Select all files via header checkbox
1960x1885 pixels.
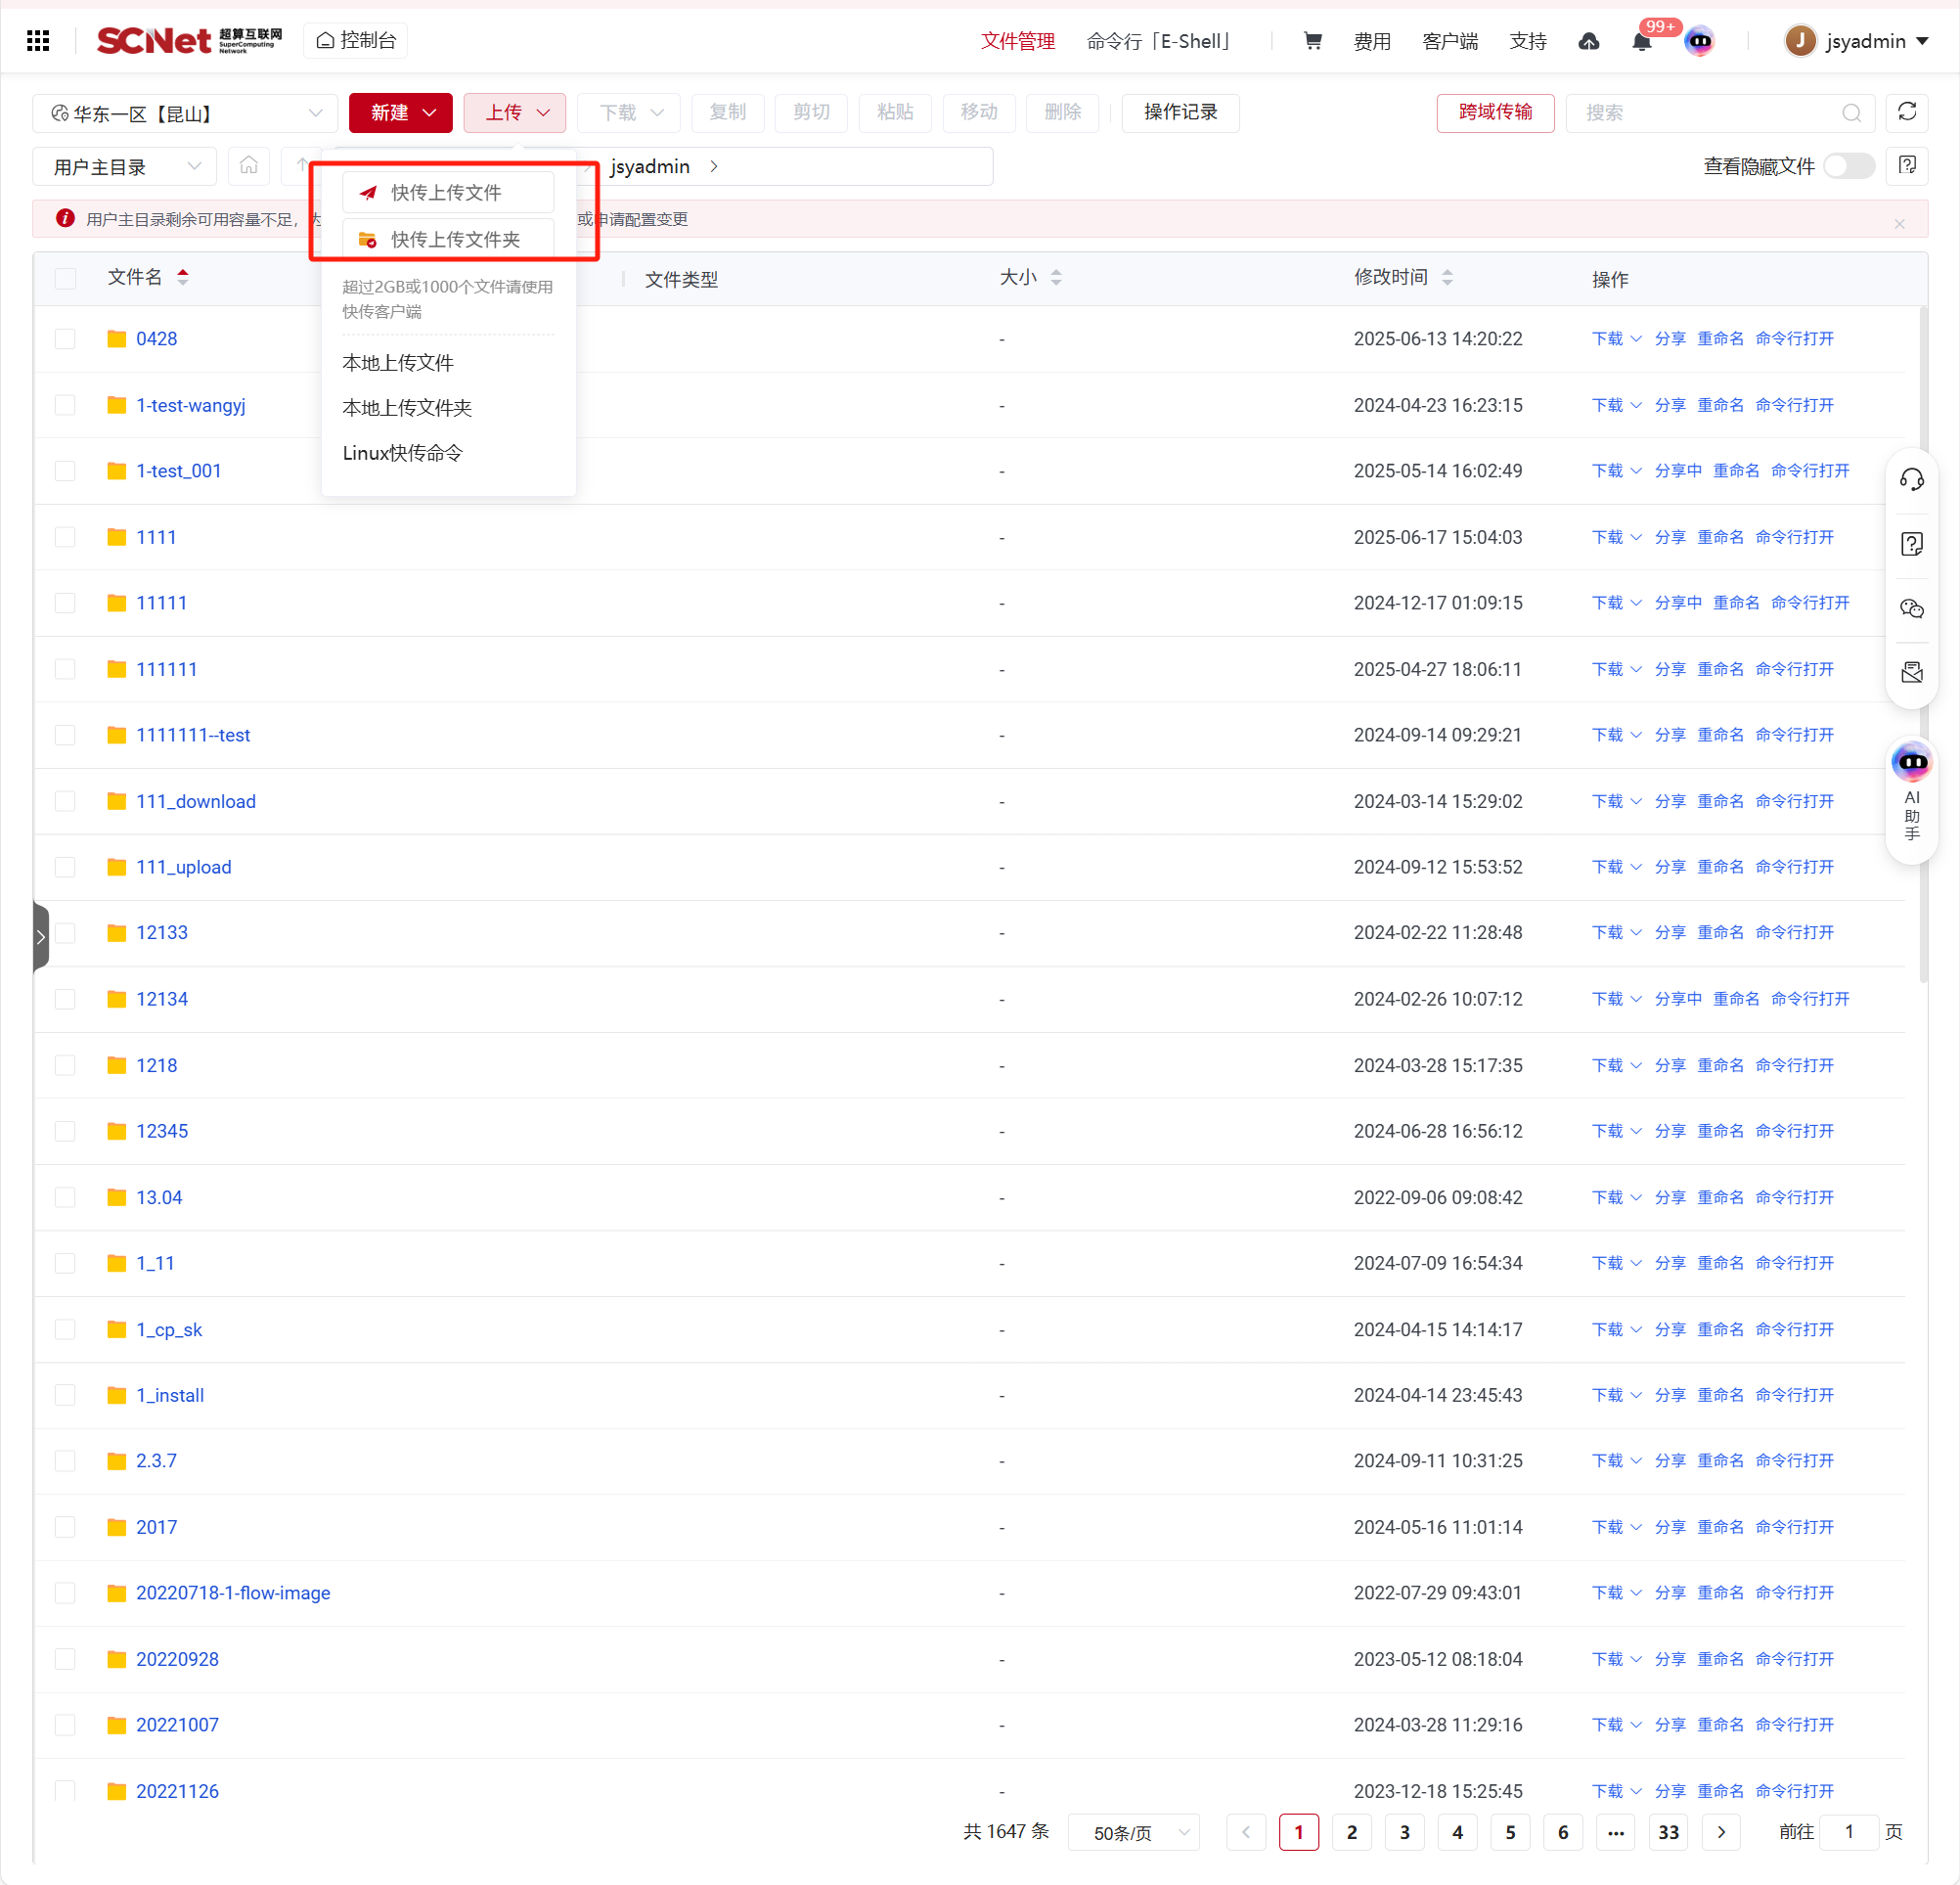pos(66,278)
